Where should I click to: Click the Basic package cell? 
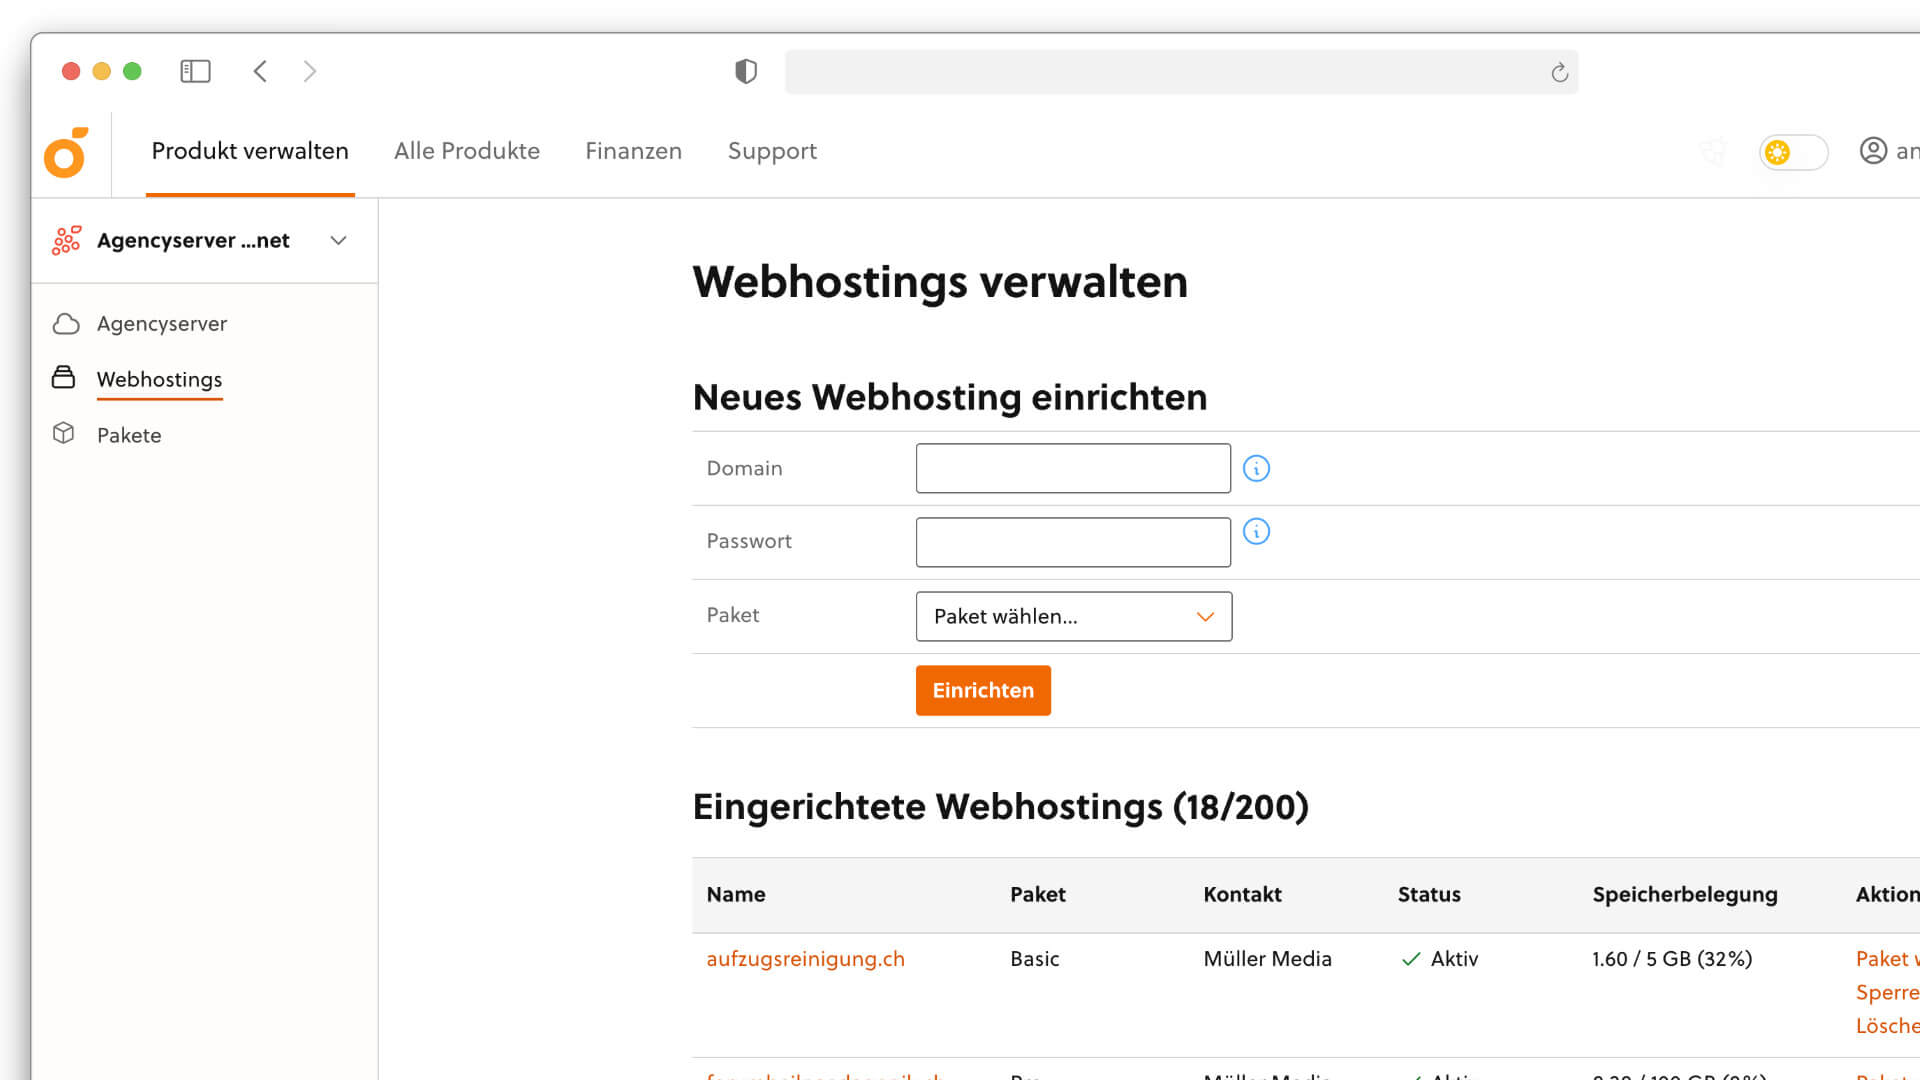click(1034, 958)
